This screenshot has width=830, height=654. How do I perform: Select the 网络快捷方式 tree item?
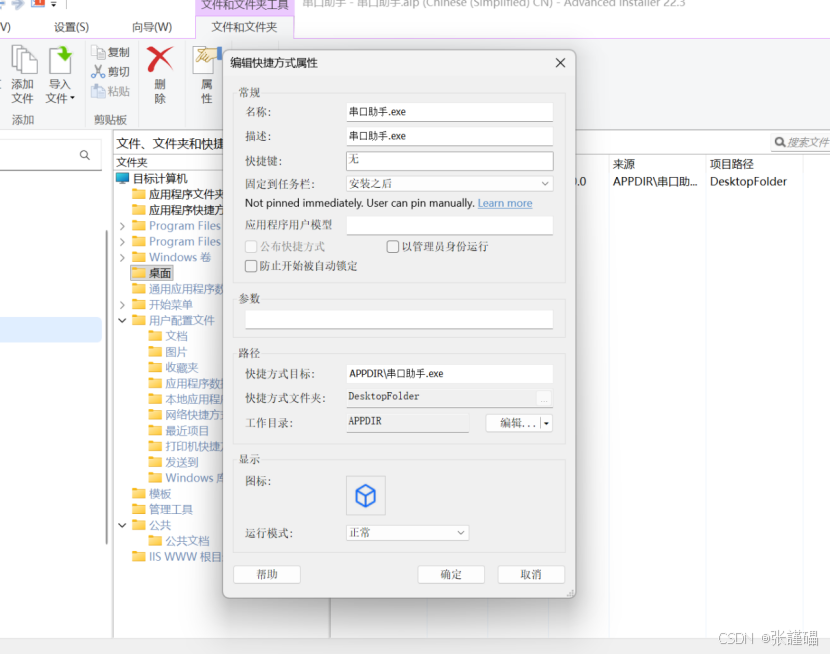(x=186, y=415)
